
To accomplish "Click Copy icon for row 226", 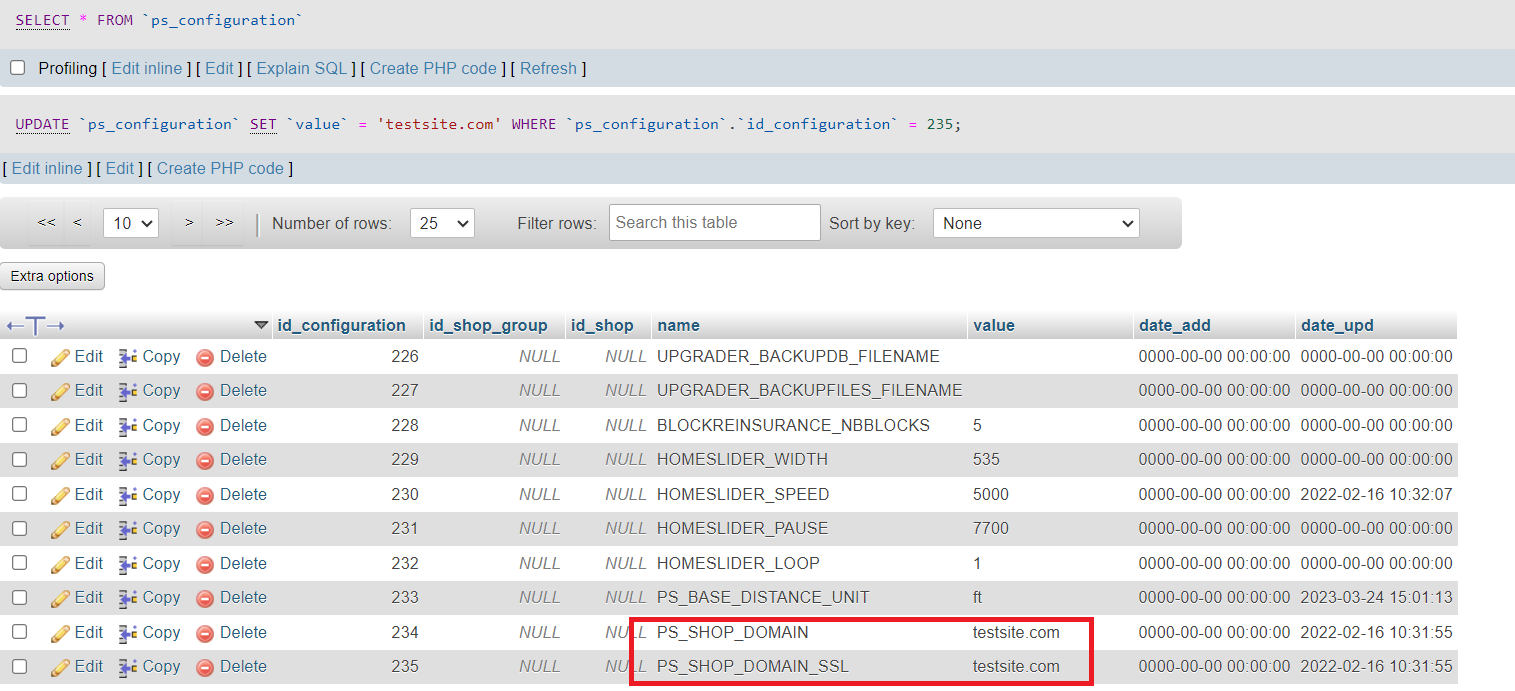I will [x=128, y=357].
